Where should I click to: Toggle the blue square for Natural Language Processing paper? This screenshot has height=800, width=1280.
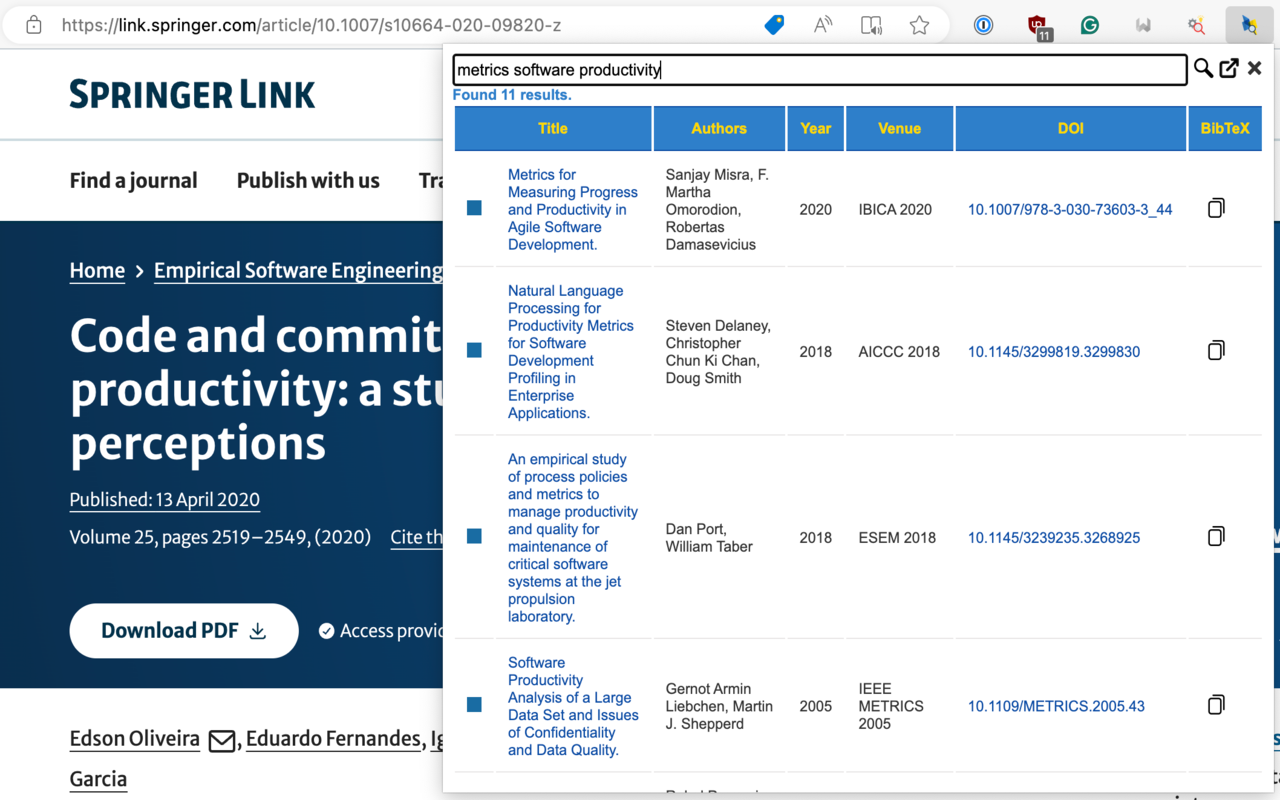click(x=474, y=350)
